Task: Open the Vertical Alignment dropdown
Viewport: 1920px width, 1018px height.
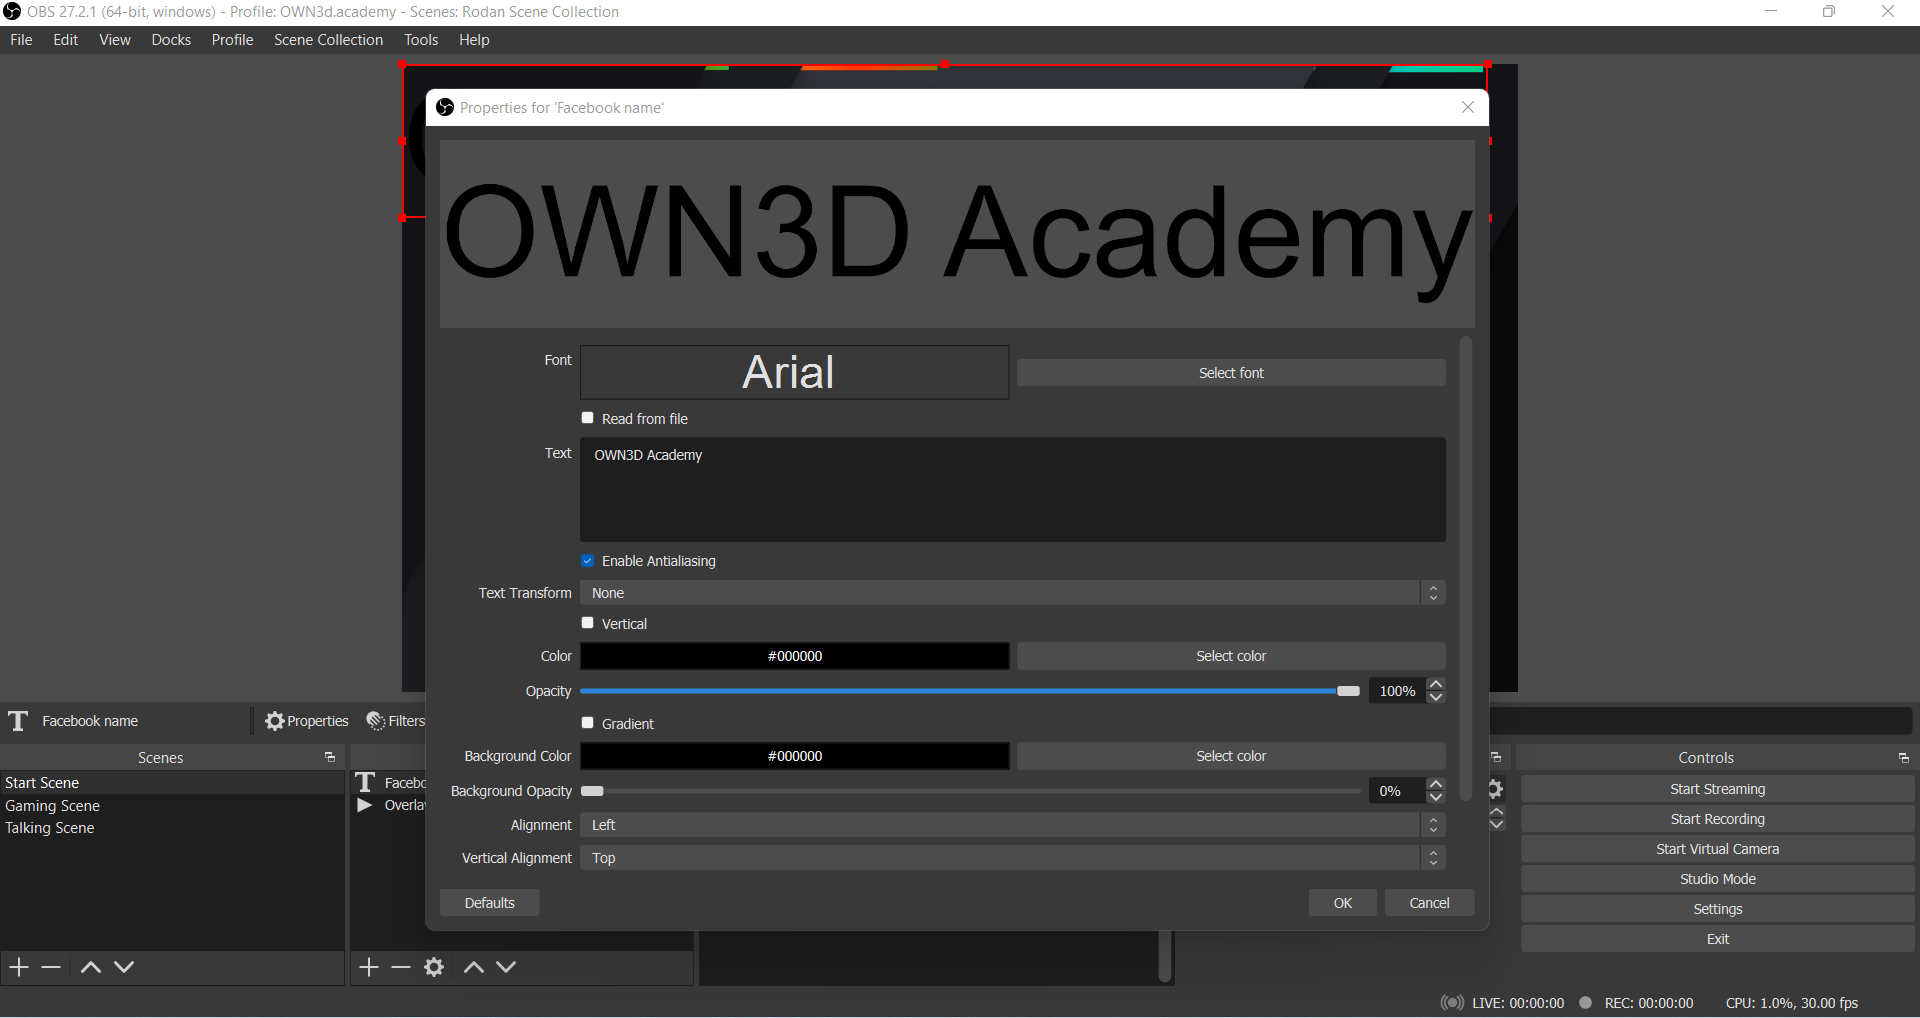Action: [1012, 858]
